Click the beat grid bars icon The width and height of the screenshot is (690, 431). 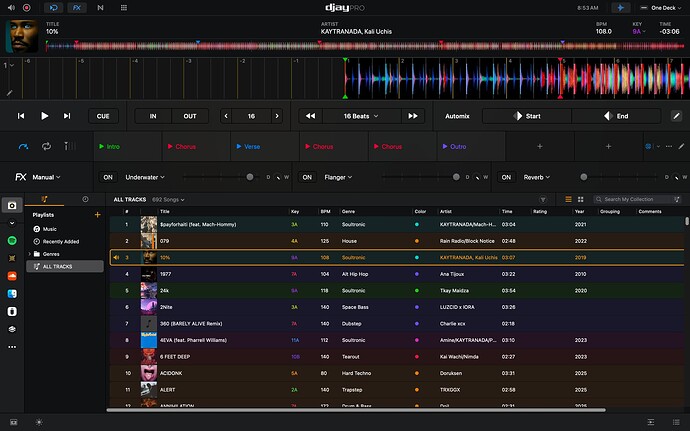pos(70,146)
